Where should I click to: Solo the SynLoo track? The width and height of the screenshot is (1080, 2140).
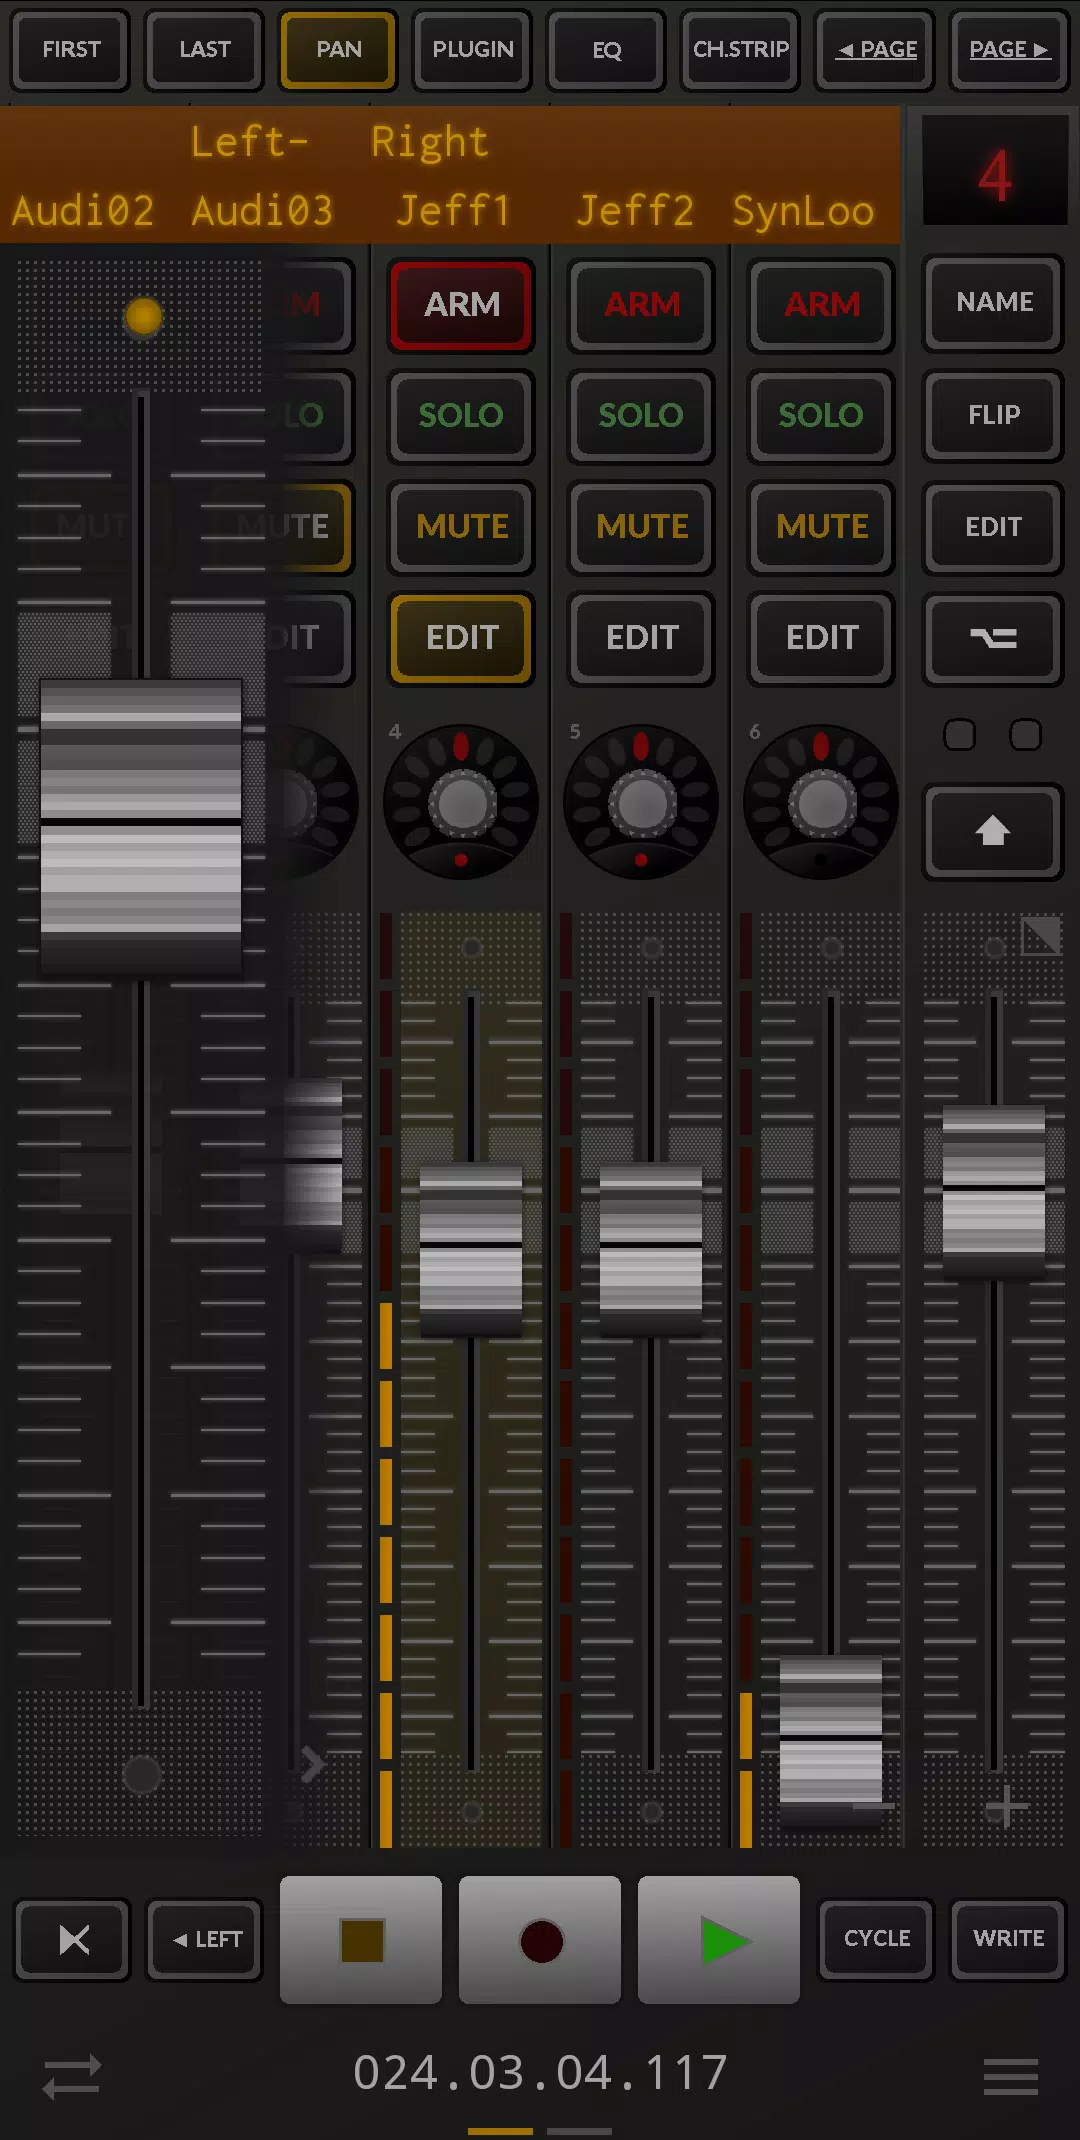pos(821,416)
